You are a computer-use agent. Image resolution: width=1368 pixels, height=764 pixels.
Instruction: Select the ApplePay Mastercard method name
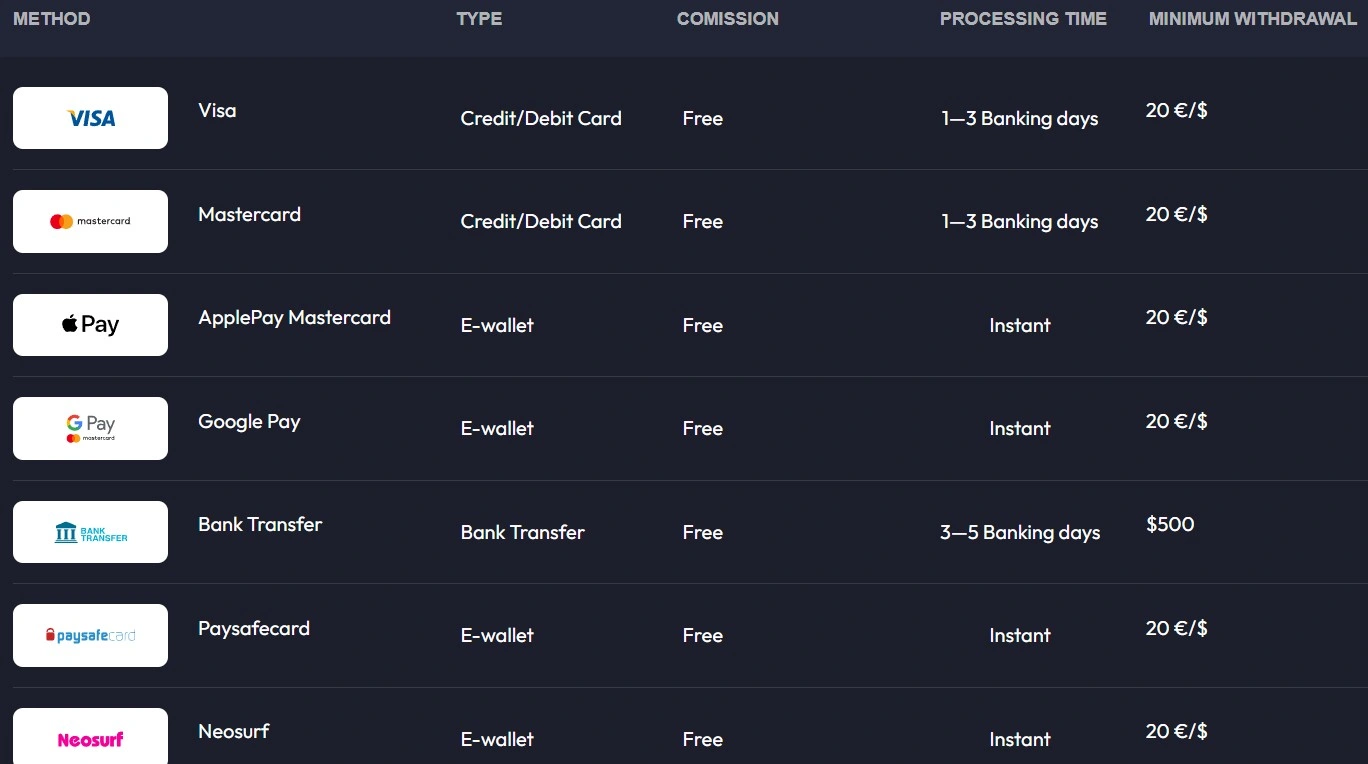294,318
